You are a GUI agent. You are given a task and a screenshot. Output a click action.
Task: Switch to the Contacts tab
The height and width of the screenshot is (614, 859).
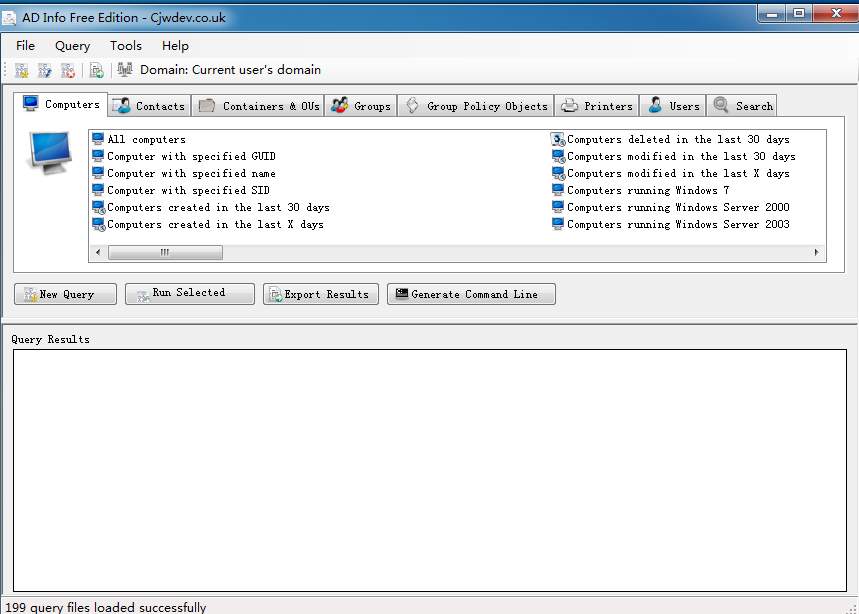tap(149, 106)
